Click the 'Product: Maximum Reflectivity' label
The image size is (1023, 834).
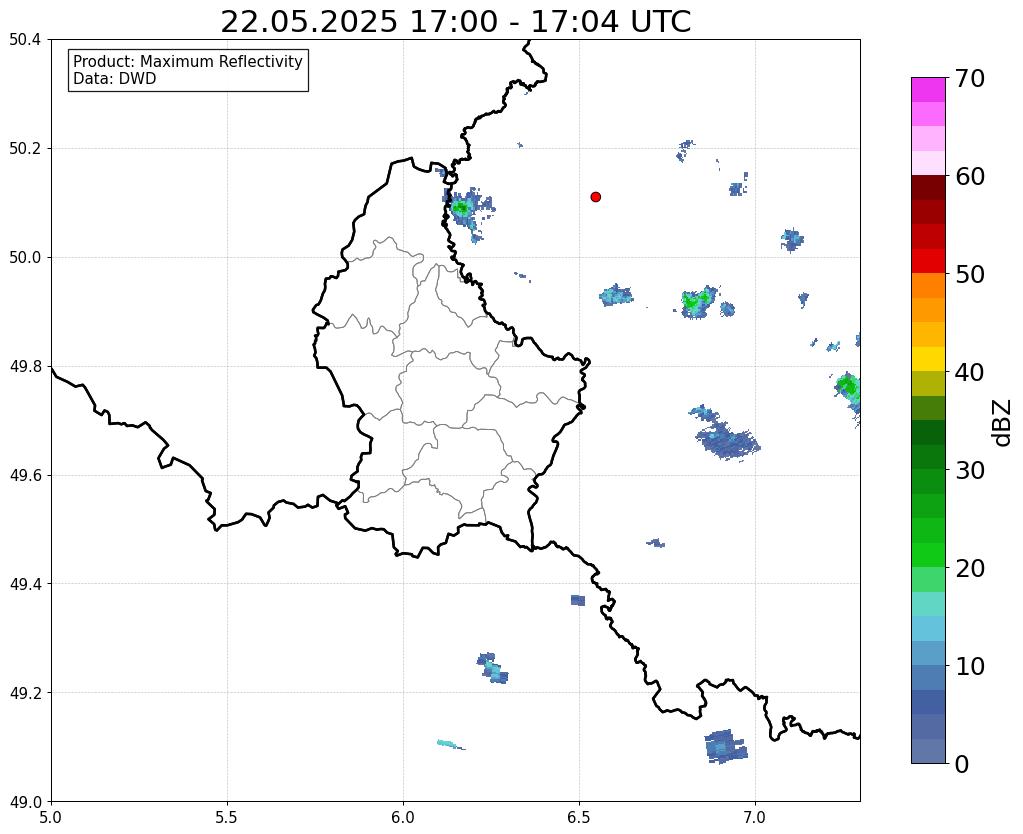(x=188, y=61)
